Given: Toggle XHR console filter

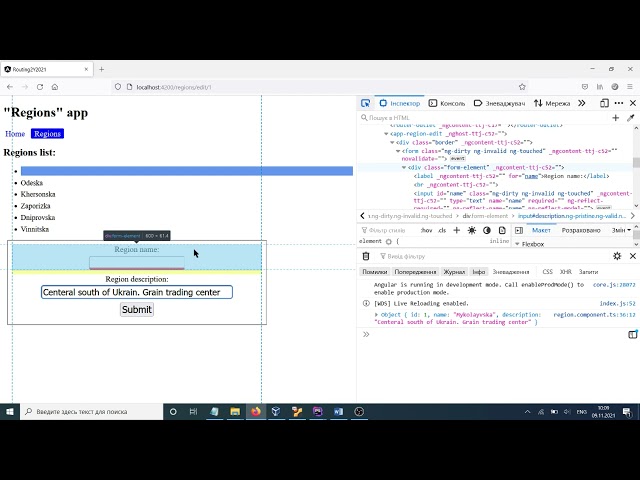Looking at the screenshot, I should coord(565,272).
